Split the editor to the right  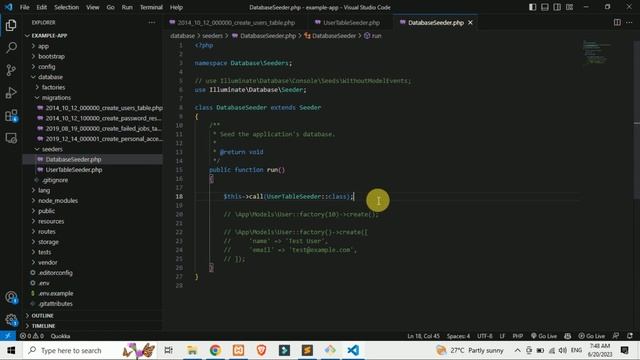point(617,22)
